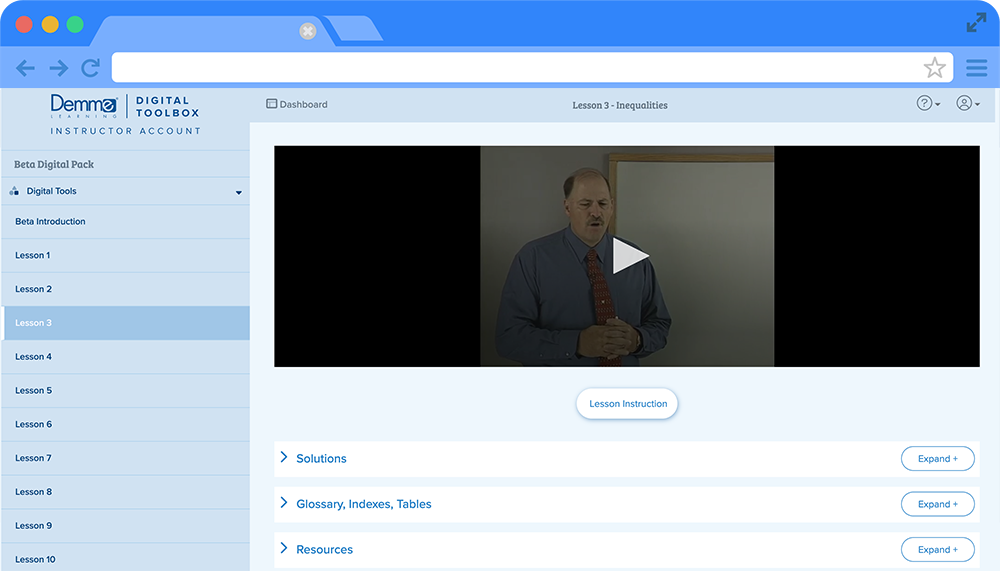Image resolution: width=1000 pixels, height=571 pixels.
Task: Open the help question mark menu
Action: tap(928, 103)
